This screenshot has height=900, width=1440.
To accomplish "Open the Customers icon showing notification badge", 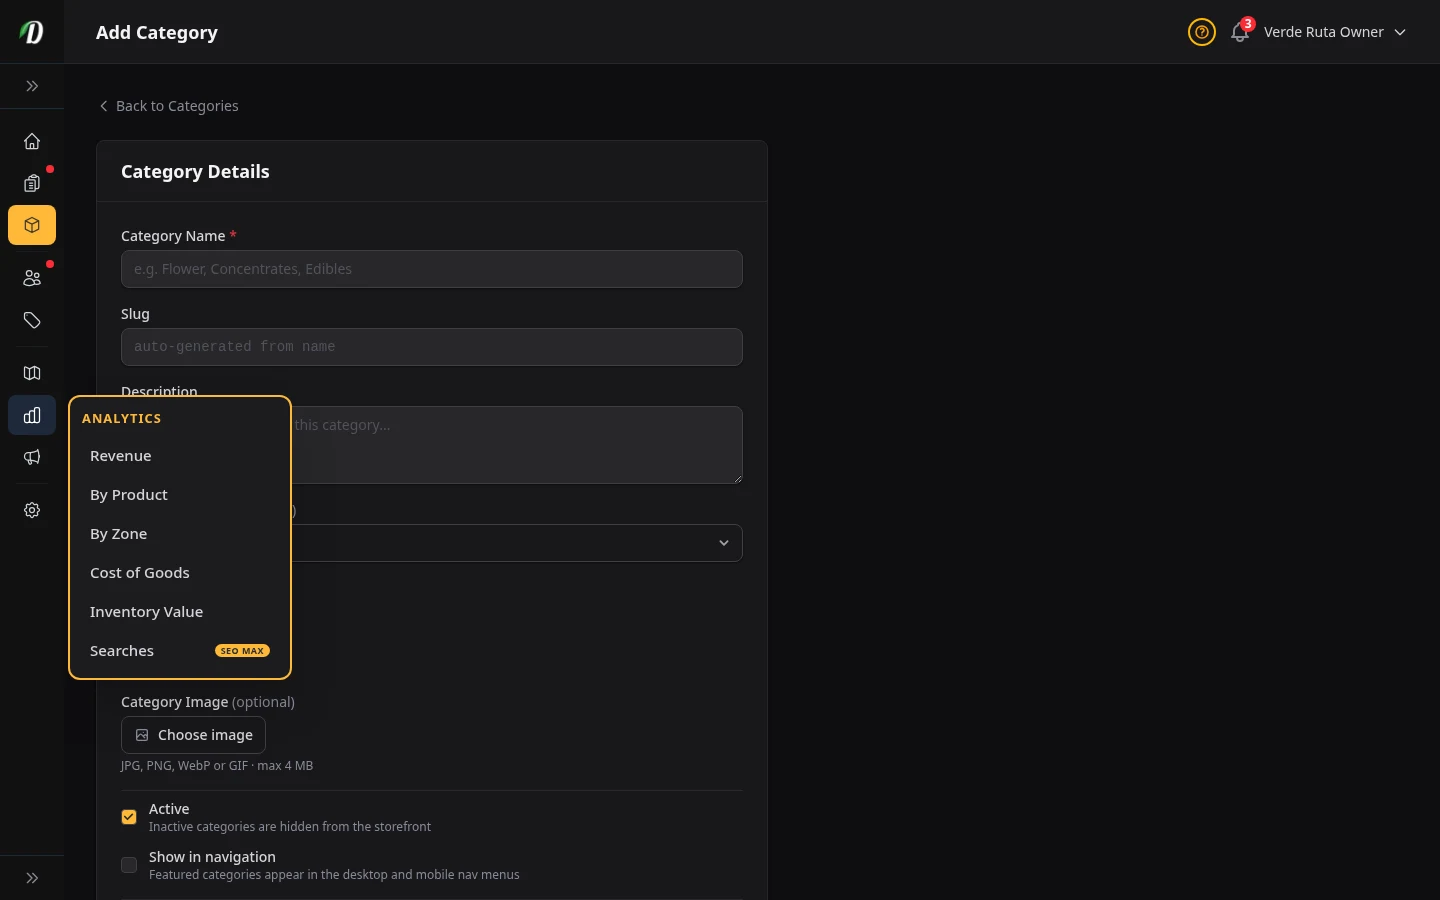I will pyautogui.click(x=32, y=278).
